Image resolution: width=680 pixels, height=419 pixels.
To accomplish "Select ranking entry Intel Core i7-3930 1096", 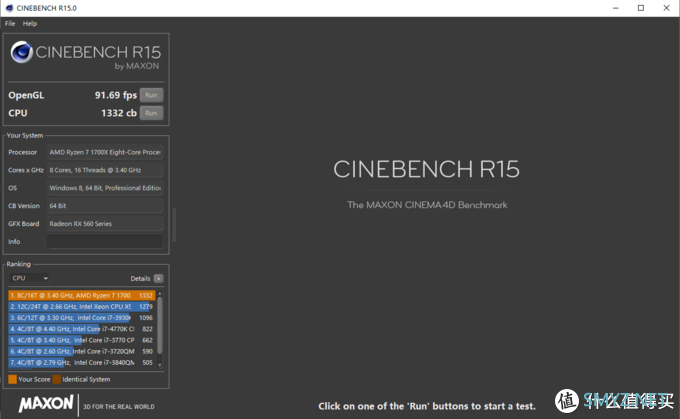I will (82, 318).
